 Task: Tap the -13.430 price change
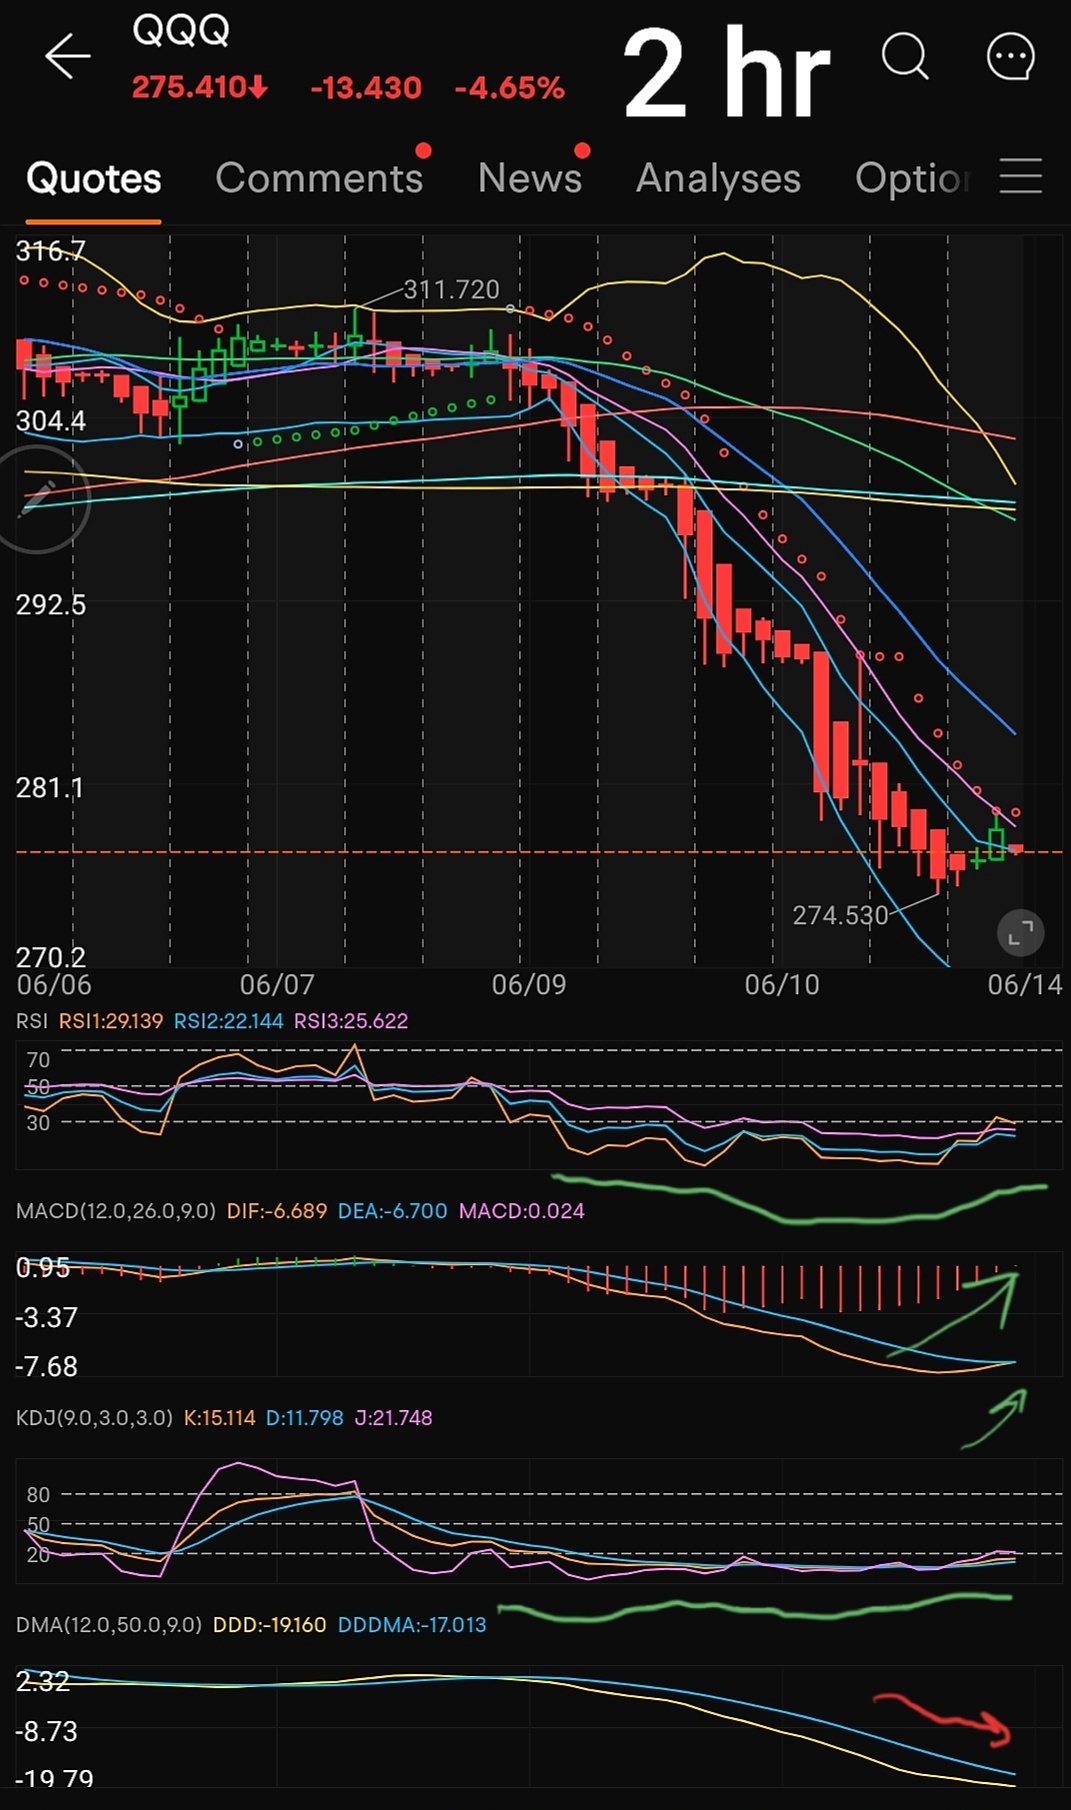(x=366, y=88)
